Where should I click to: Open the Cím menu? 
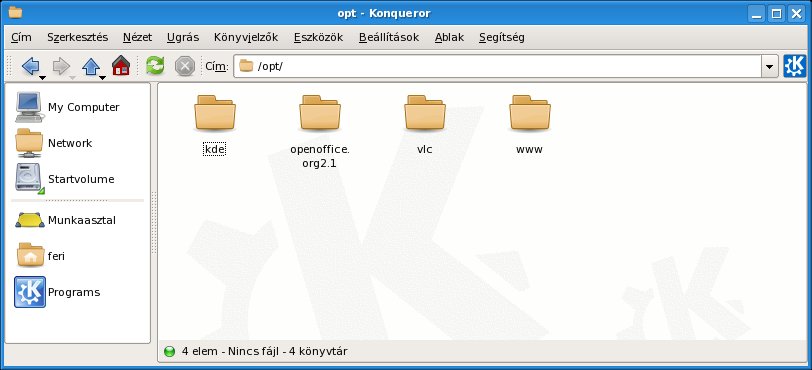tap(21, 37)
